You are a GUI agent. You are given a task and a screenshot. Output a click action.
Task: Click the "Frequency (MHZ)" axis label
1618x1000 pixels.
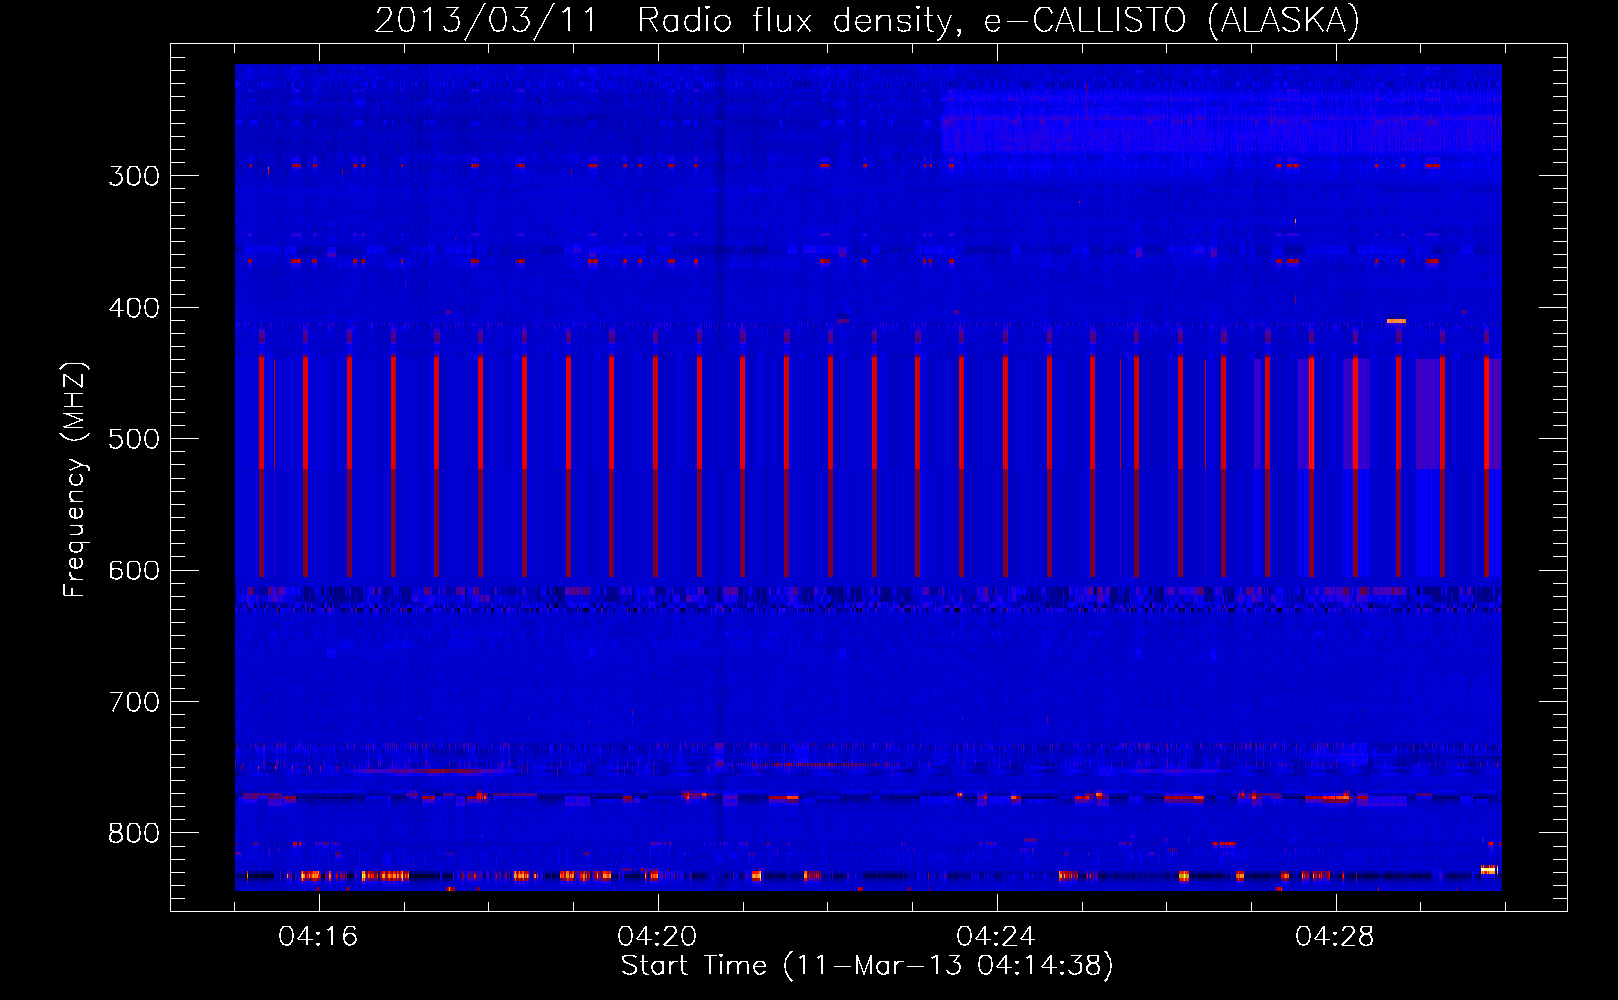click(x=75, y=479)
